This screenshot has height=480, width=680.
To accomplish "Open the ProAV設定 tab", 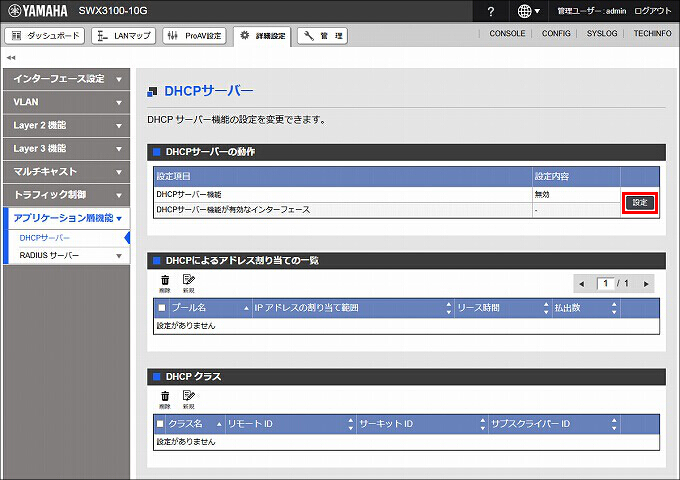I will point(195,36).
